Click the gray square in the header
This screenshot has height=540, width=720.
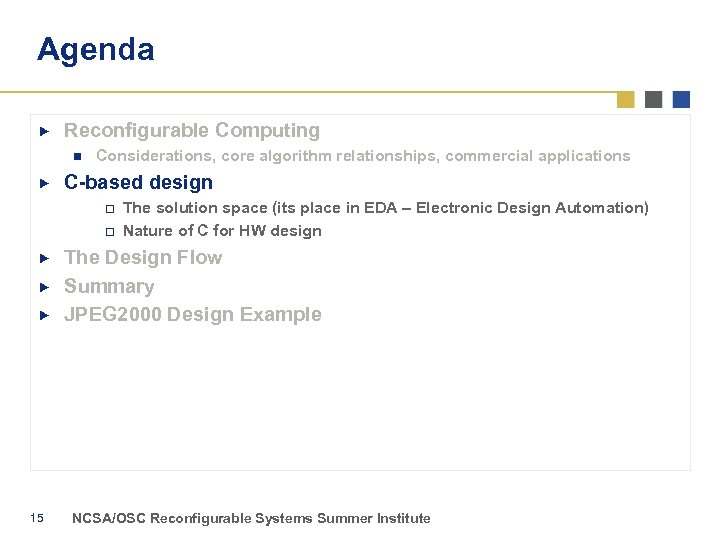pos(654,99)
